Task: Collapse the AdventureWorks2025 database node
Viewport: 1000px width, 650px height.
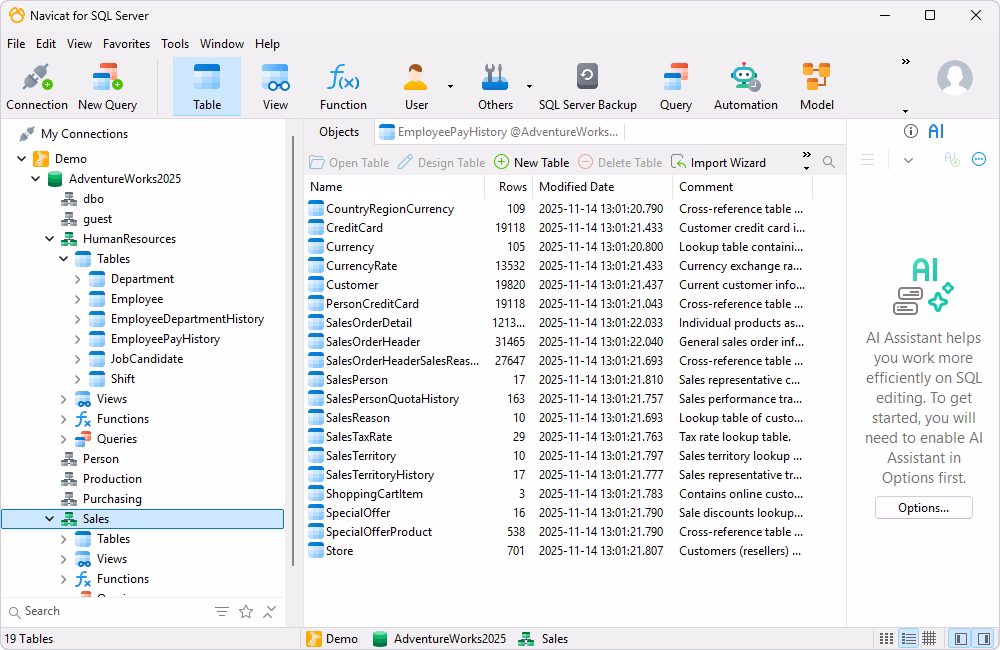Action: [36, 179]
